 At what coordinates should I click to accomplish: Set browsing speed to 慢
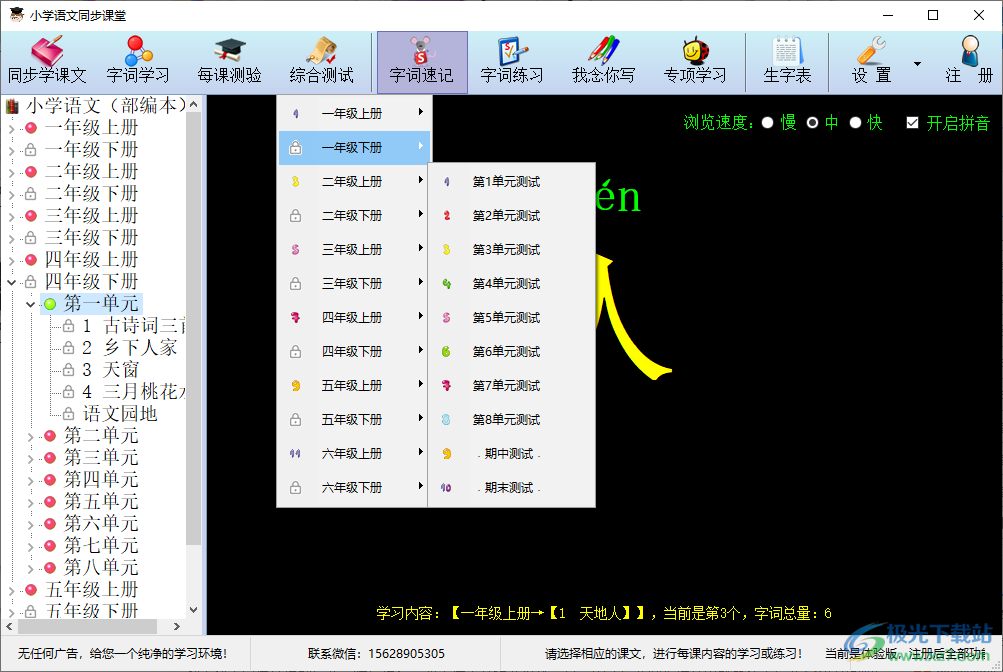point(765,123)
